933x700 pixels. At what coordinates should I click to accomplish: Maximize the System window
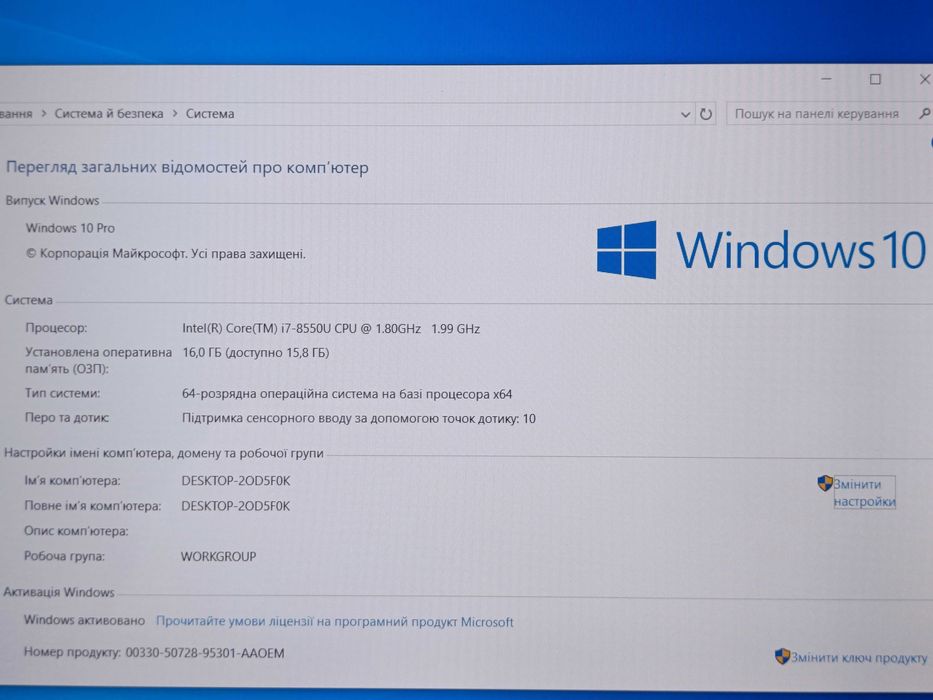click(875, 79)
